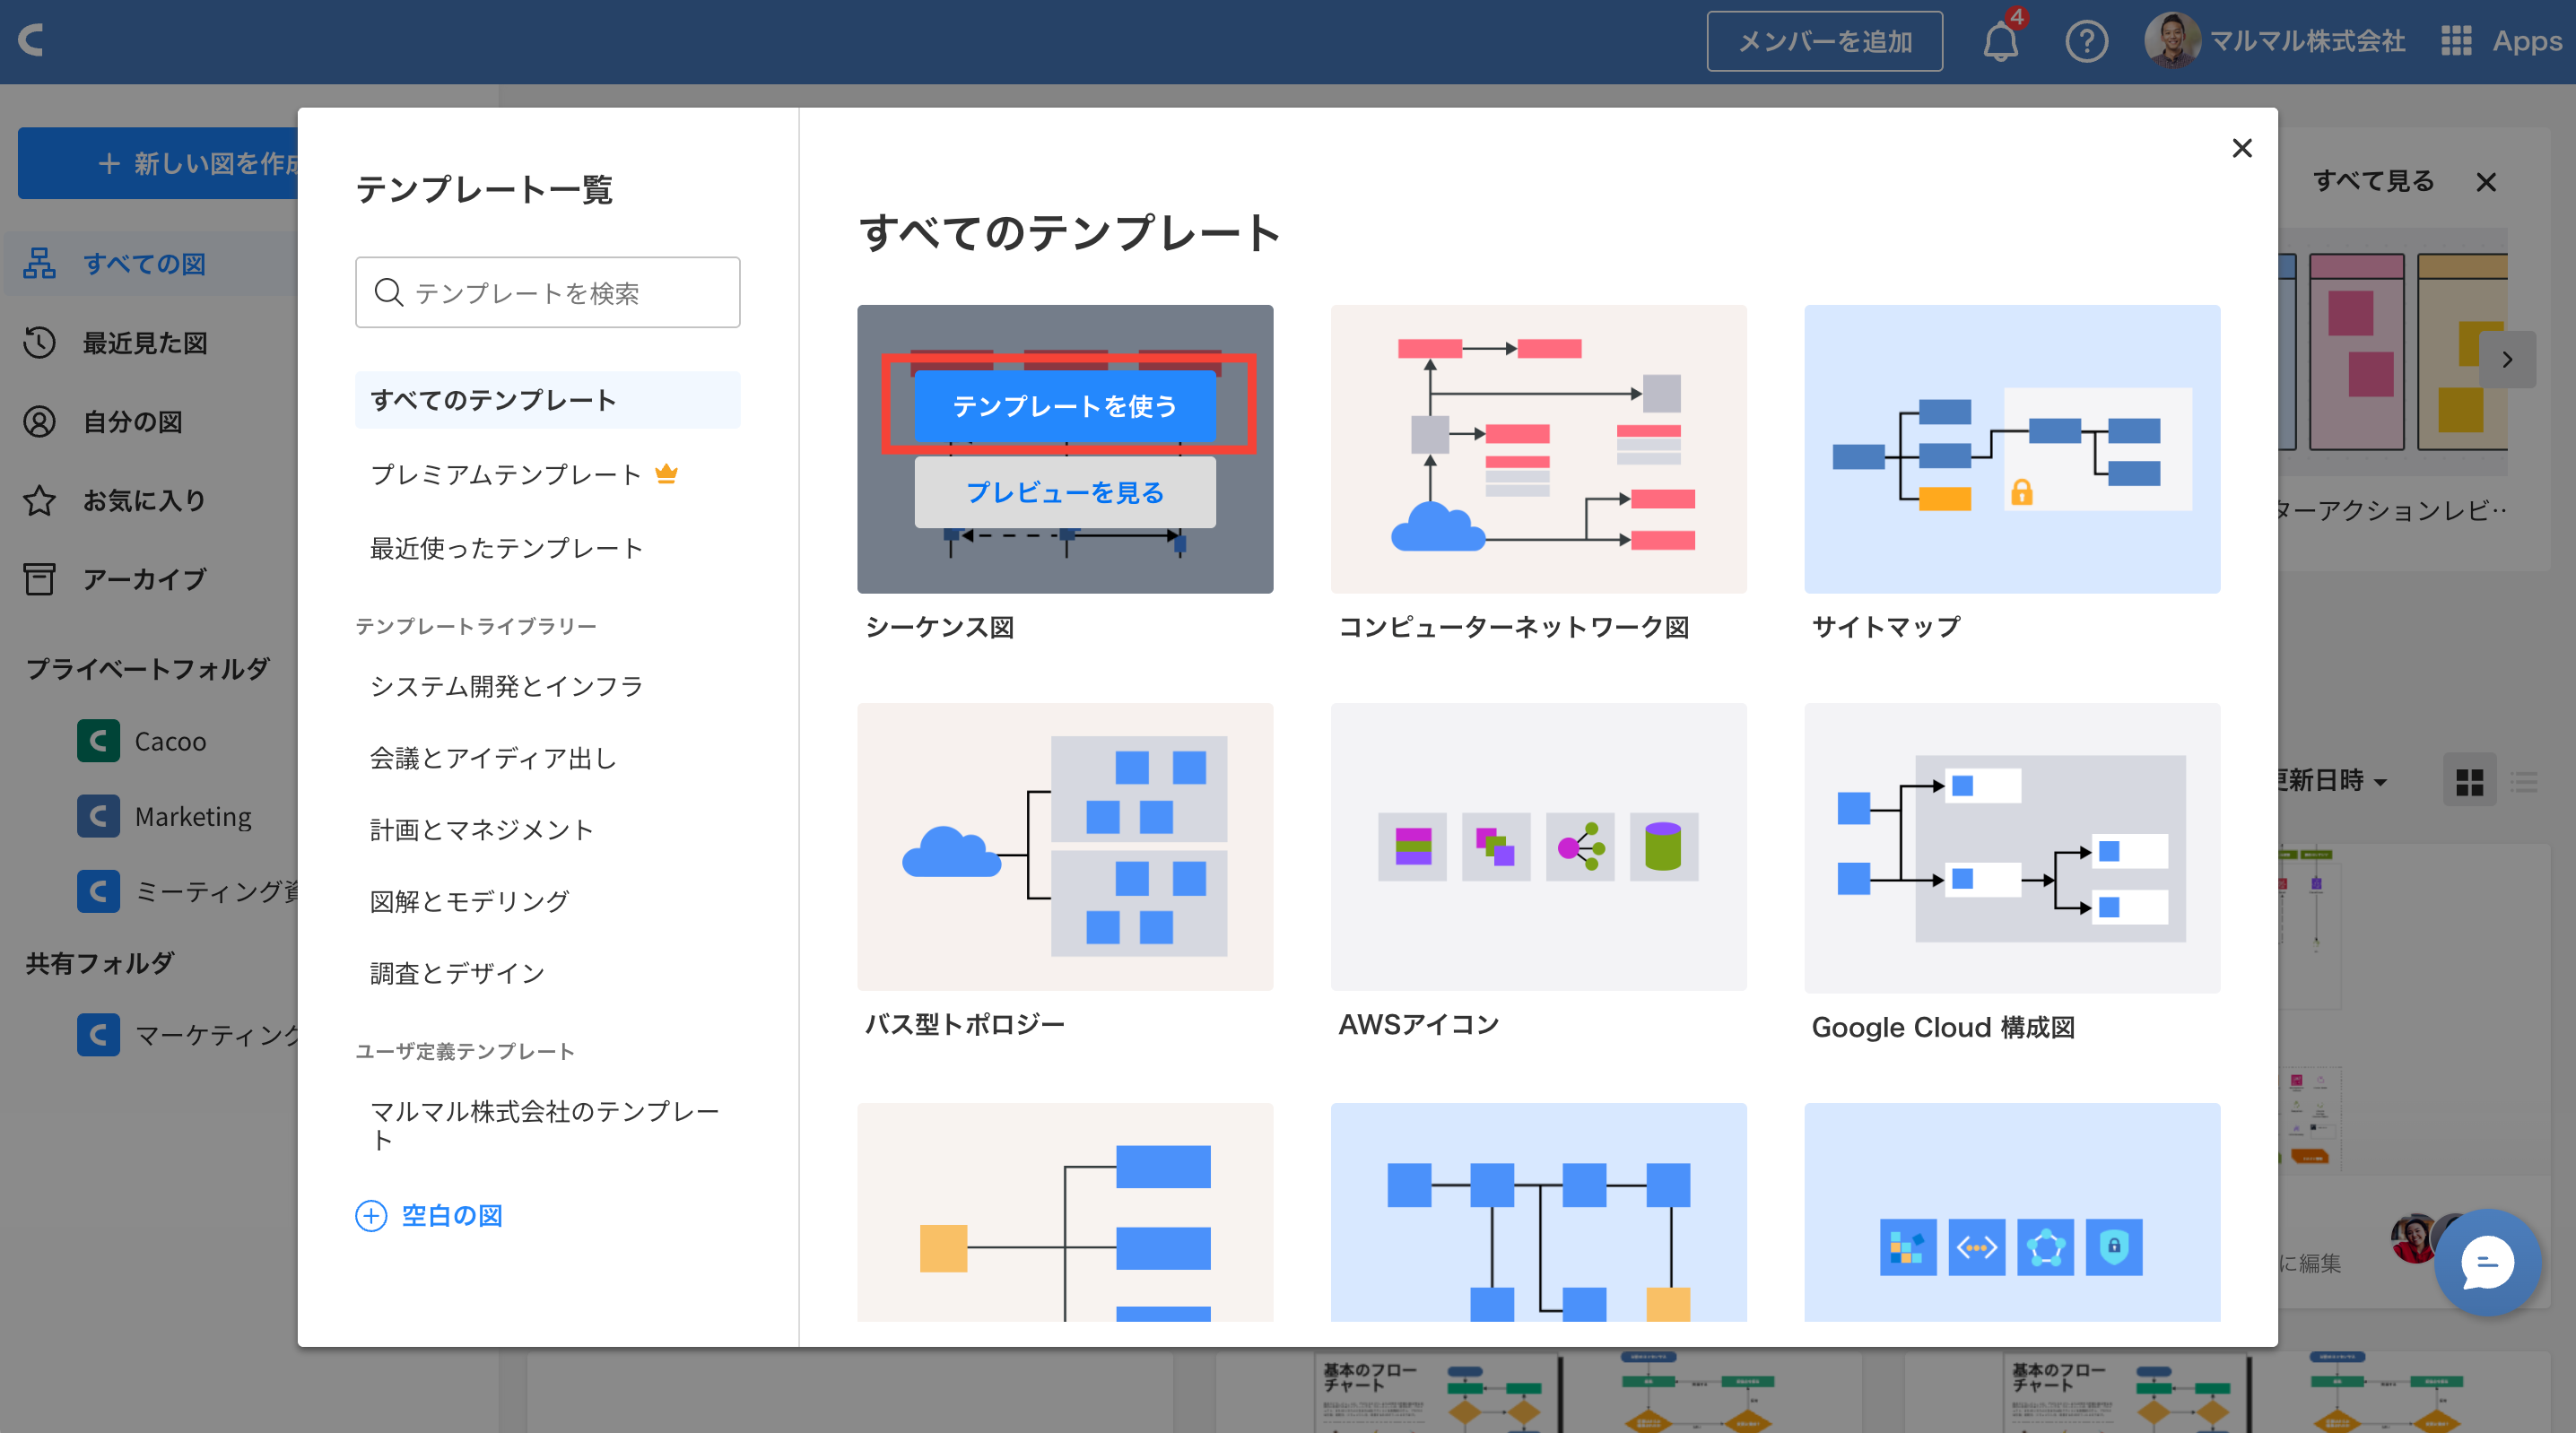Open 会議とアイディア出し library
This screenshot has height=1433, width=2576.
pyautogui.click(x=493, y=758)
